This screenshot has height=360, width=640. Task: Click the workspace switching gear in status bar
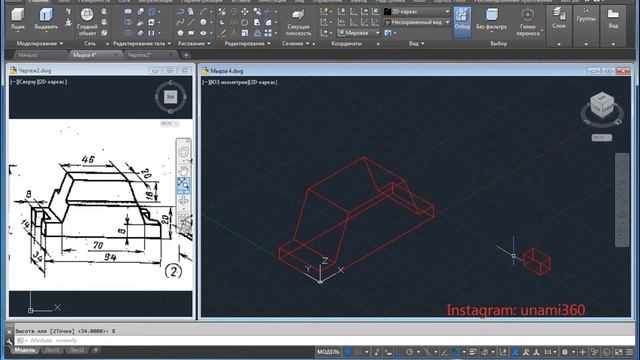[565, 352]
